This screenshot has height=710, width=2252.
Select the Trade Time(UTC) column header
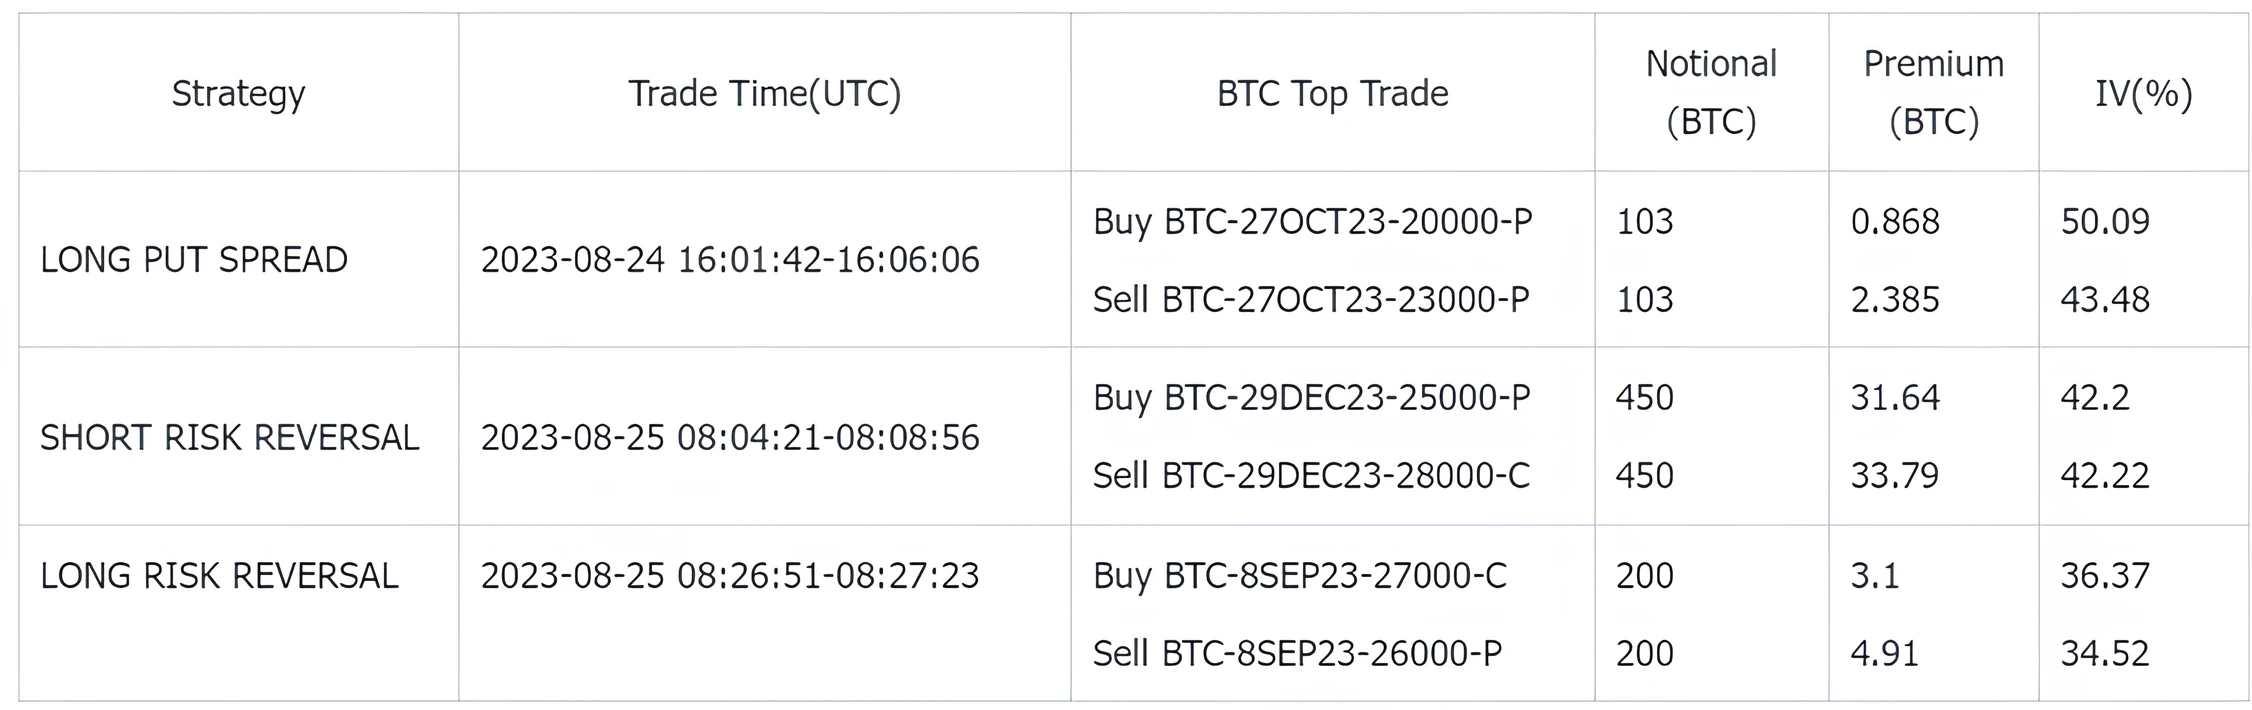click(x=764, y=93)
